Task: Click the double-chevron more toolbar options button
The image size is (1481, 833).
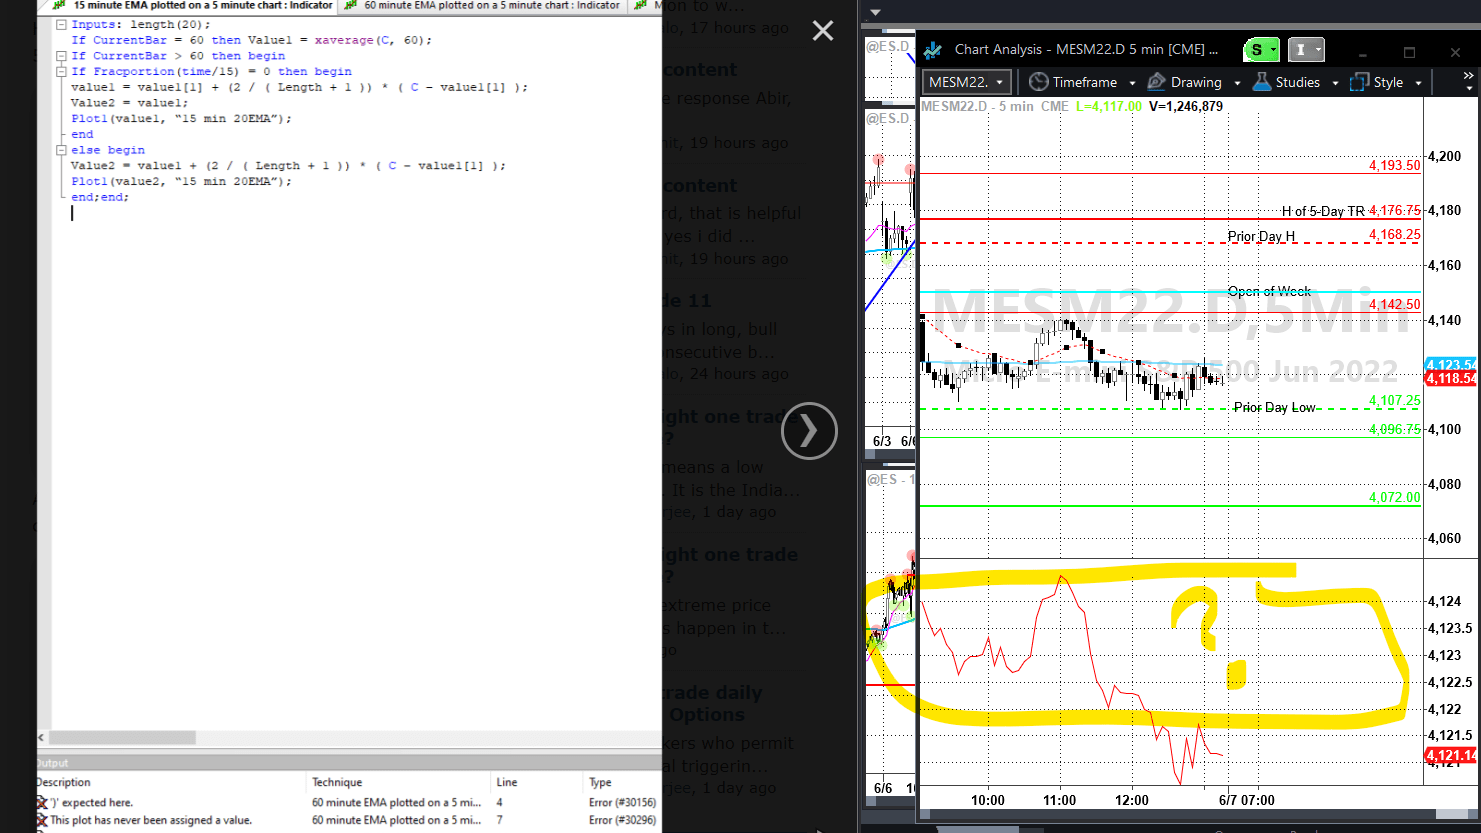Action: [1468, 77]
